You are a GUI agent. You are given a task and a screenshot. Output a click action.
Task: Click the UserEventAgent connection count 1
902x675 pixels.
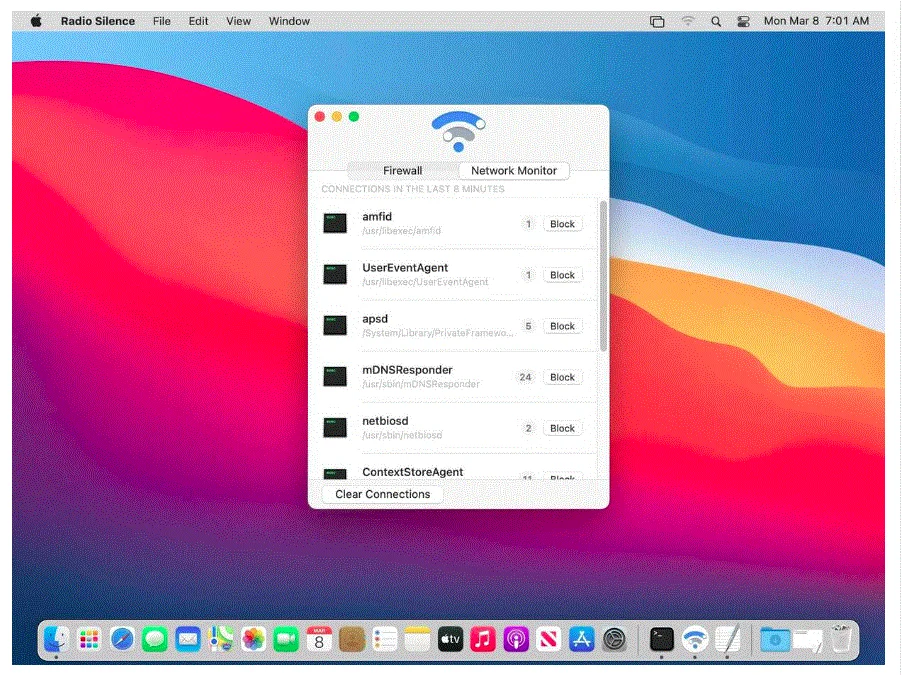pos(528,275)
